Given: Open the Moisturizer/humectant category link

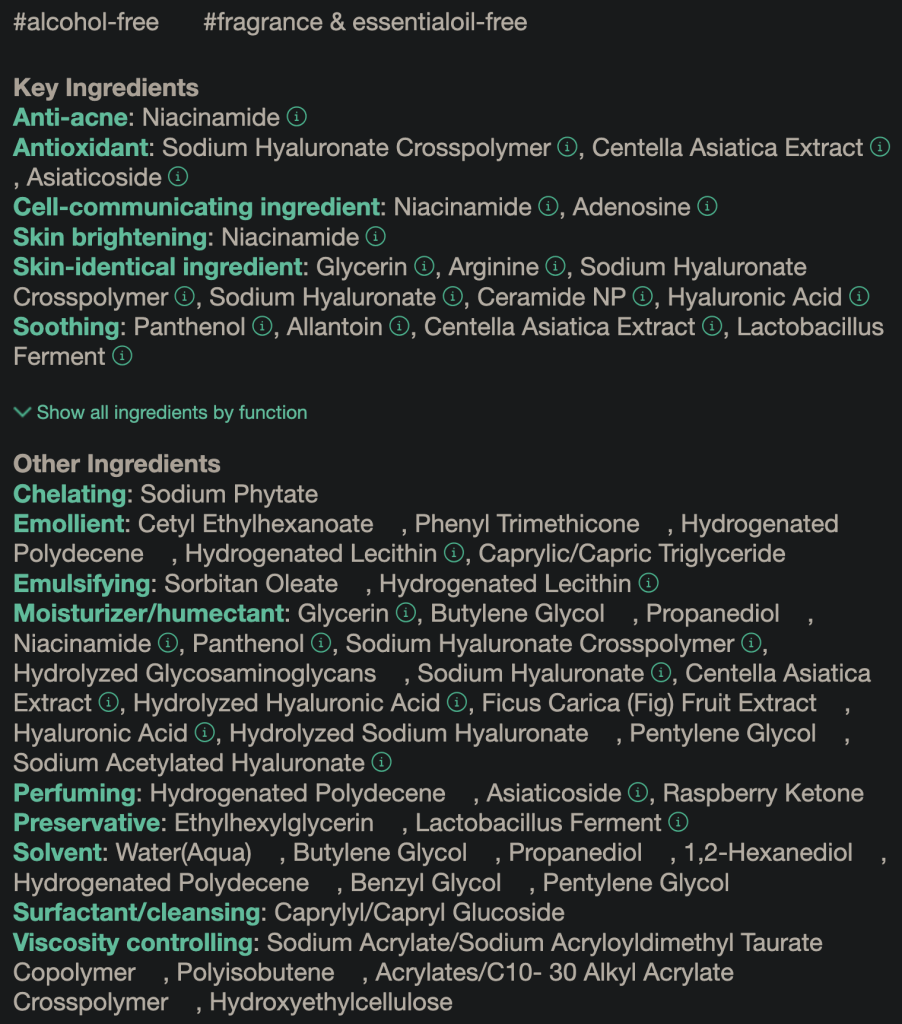Looking at the screenshot, I should (x=148, y=613).
